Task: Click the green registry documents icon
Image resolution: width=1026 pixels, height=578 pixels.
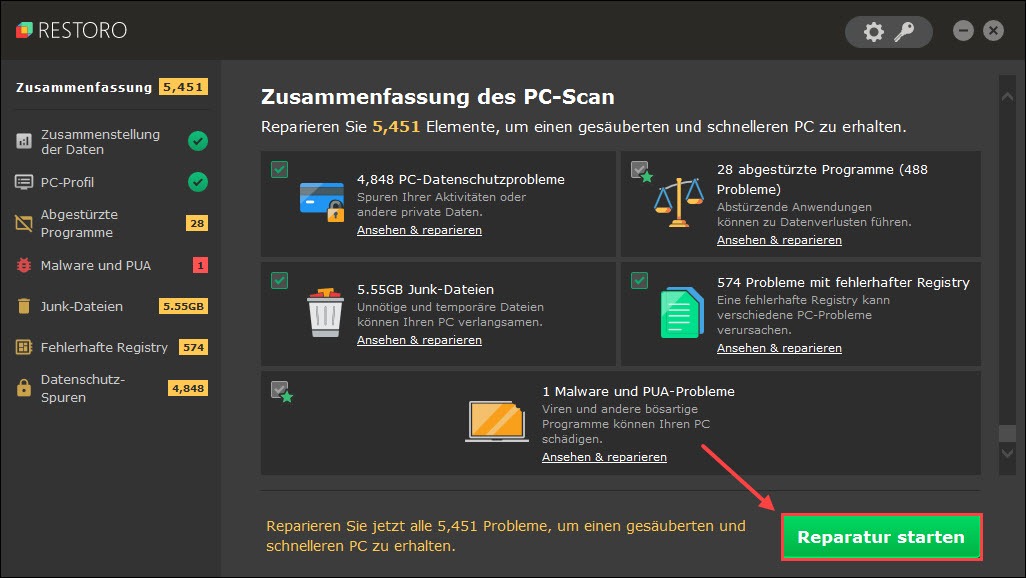Action: coord(682,313)
